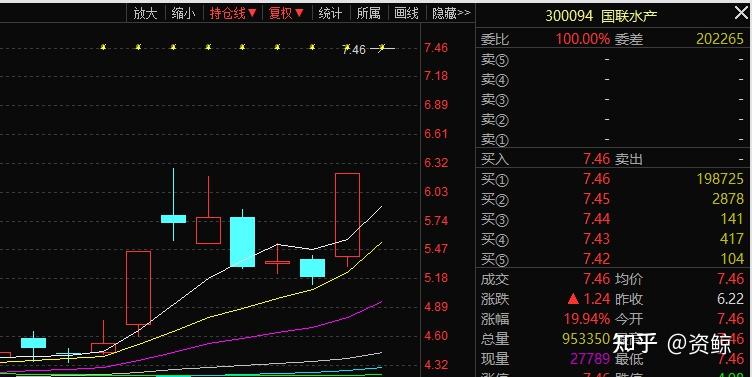
Task: Click the 卖出 label
Action: pos(629,159)
